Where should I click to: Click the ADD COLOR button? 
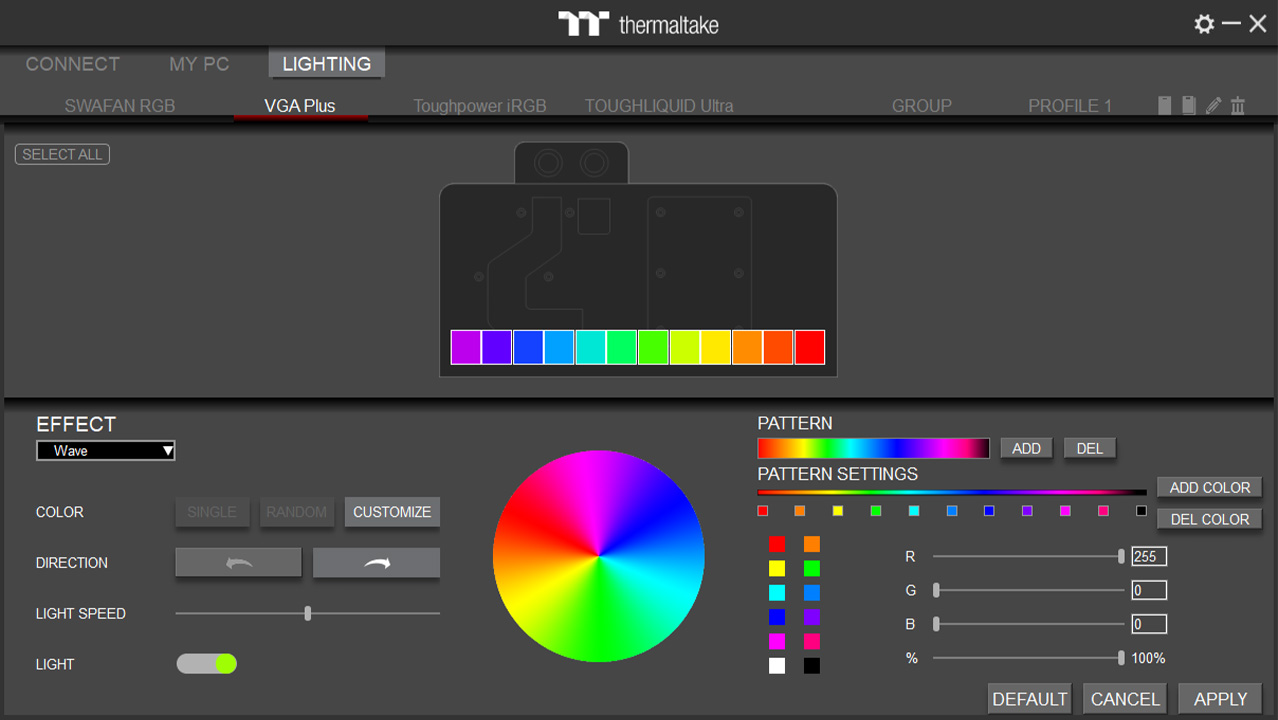pyautogui.click(x=1210, y=488)
